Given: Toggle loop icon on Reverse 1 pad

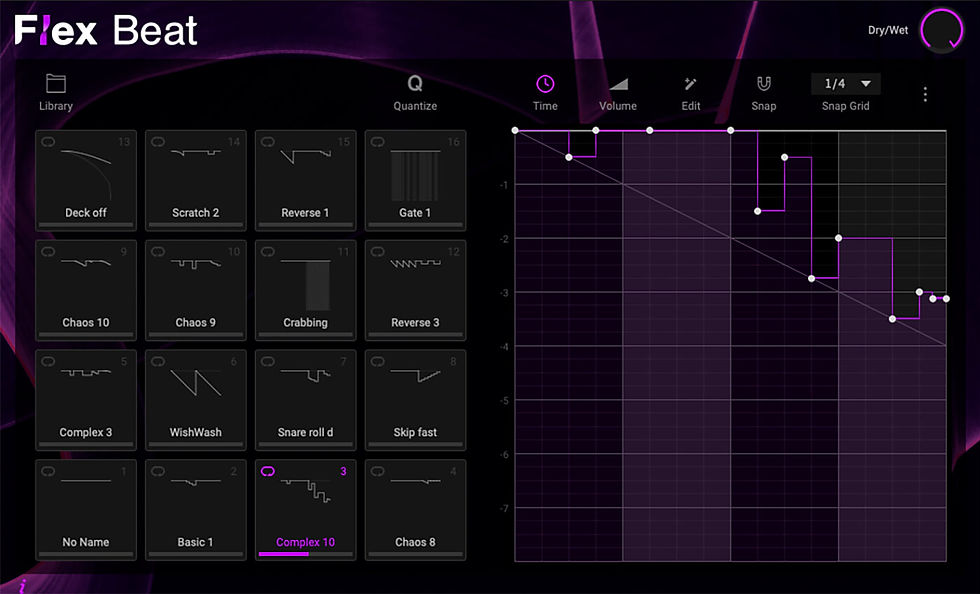Looking at the screenshot, I should pyautogui.click(x=268, y=142).
